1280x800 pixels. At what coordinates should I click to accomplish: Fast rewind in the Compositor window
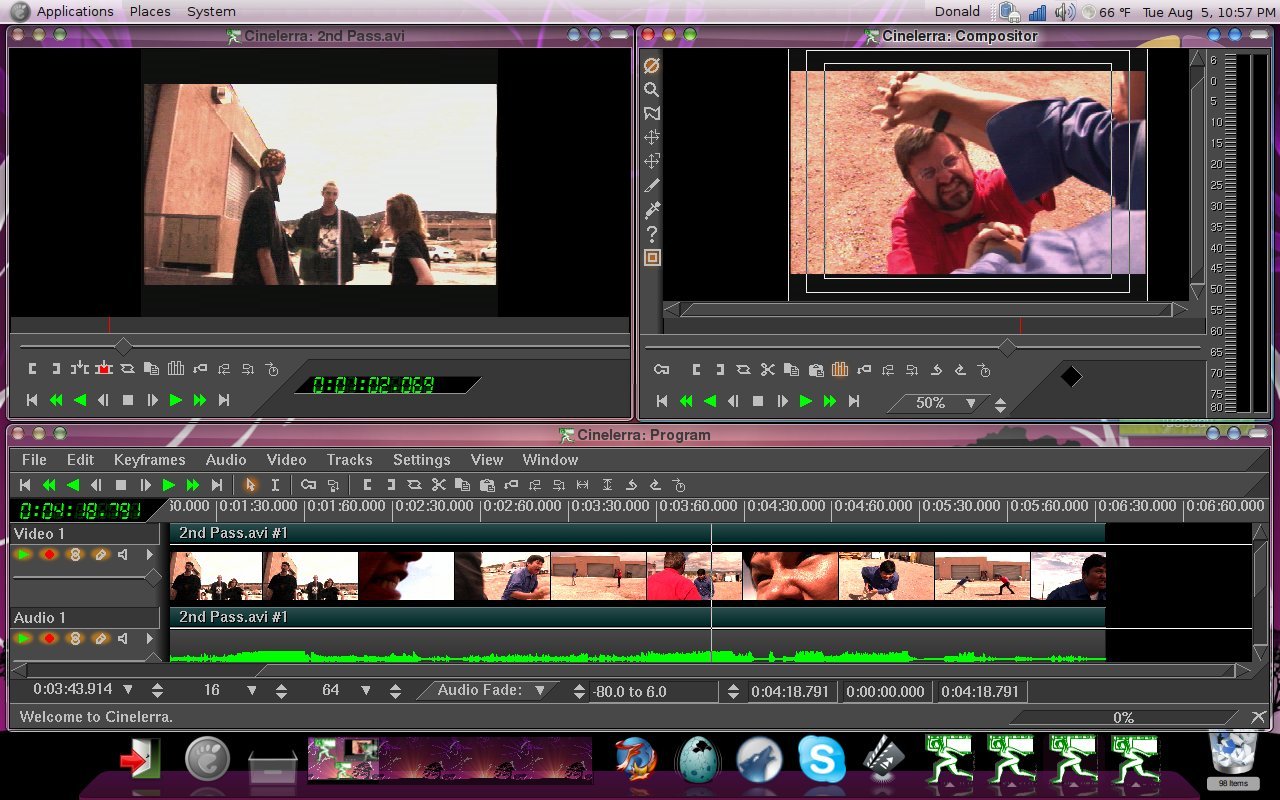[686, 401]
